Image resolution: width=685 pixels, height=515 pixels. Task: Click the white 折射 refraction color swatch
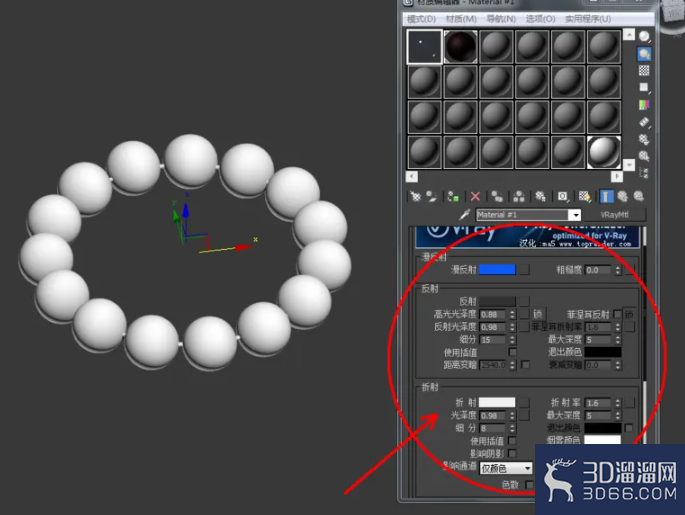497,402
